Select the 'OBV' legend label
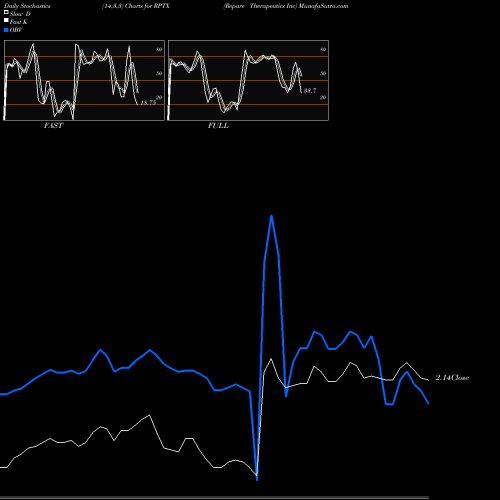 tap(16, 30)
